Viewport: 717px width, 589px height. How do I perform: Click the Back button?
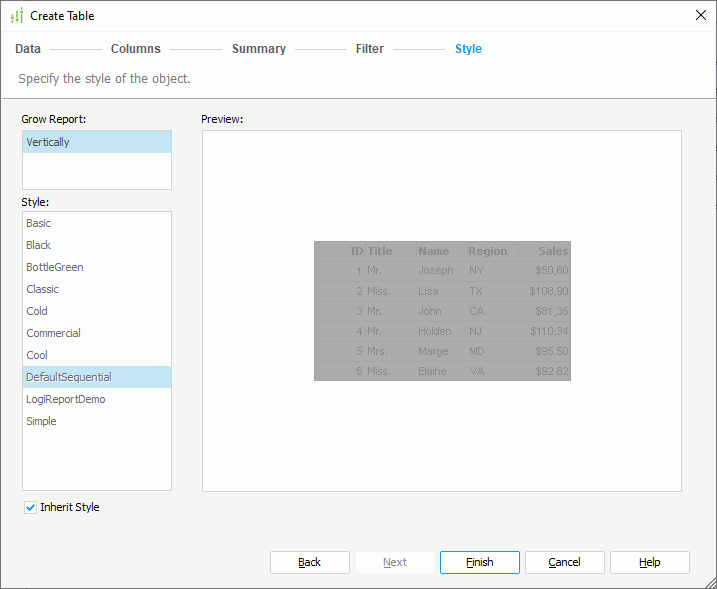tap(310, 562)
